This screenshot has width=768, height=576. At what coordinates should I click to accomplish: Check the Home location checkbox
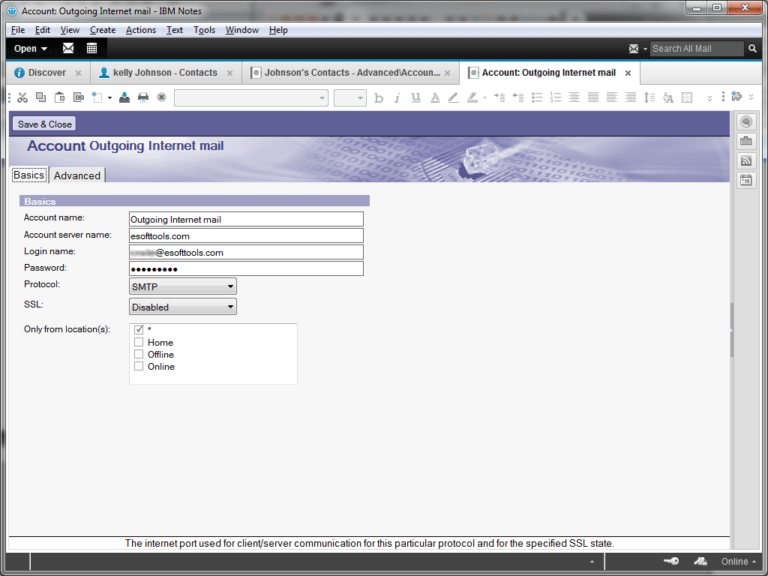[x=139, y=342]
